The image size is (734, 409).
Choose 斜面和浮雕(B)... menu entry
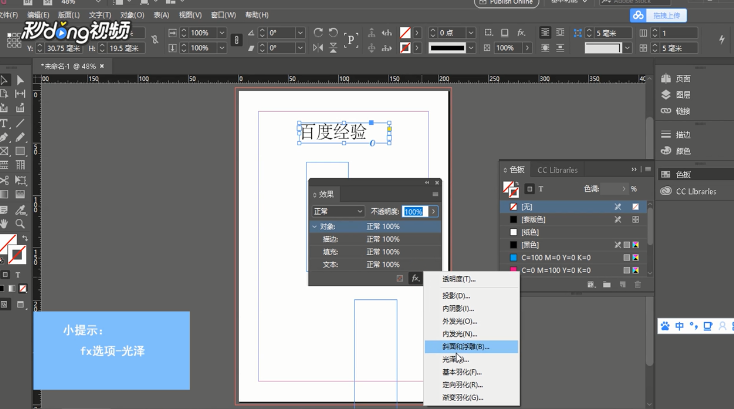point(472,347)
